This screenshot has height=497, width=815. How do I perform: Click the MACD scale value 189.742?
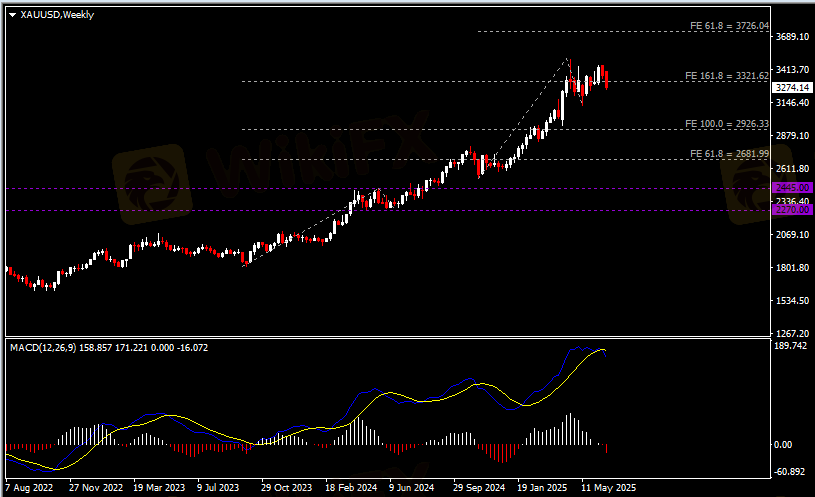coord(791,346)
